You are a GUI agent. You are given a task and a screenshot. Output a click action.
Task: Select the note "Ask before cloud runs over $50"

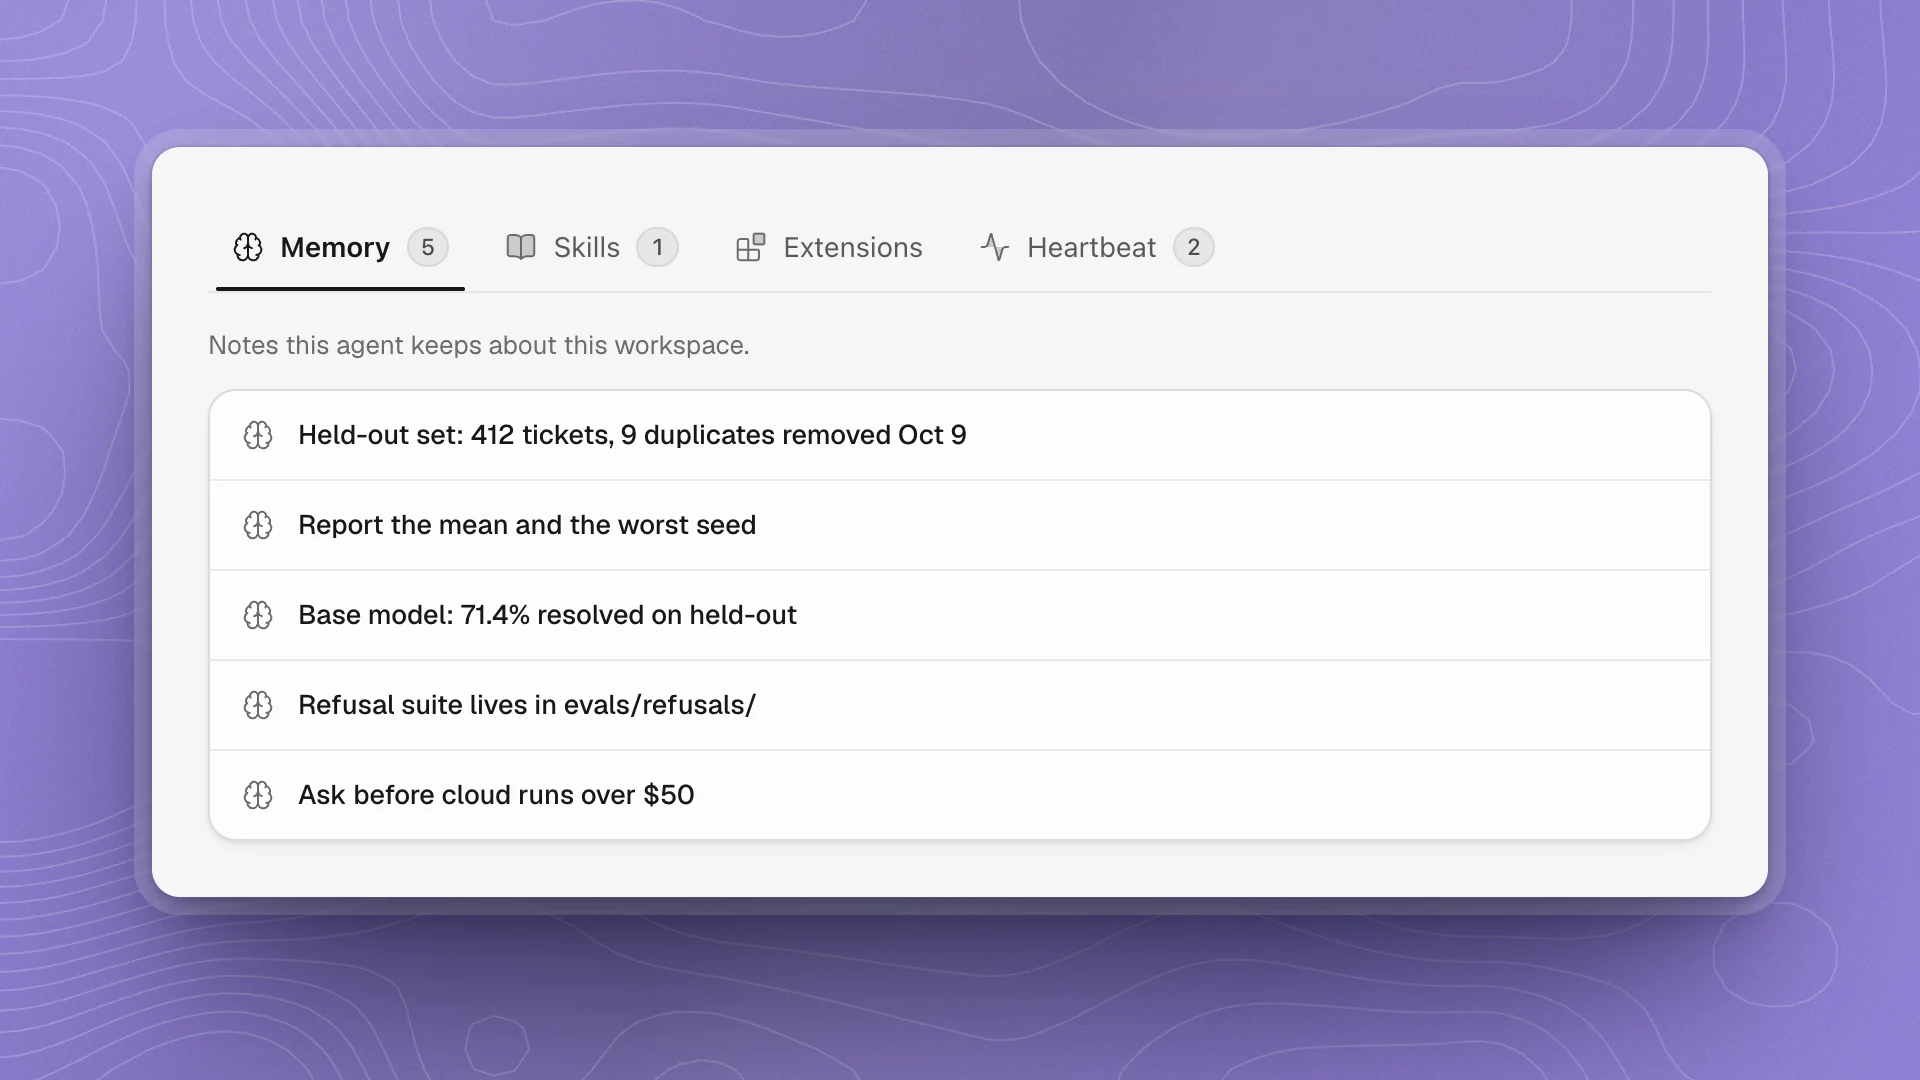pyautogui.click(x=960, y=795)
